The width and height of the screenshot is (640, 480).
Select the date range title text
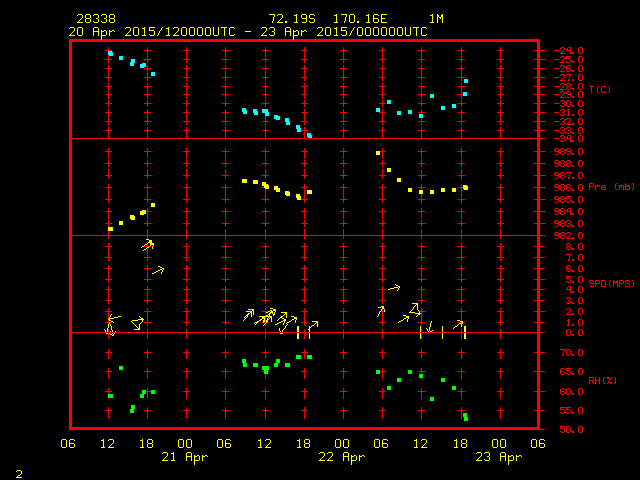248,32
